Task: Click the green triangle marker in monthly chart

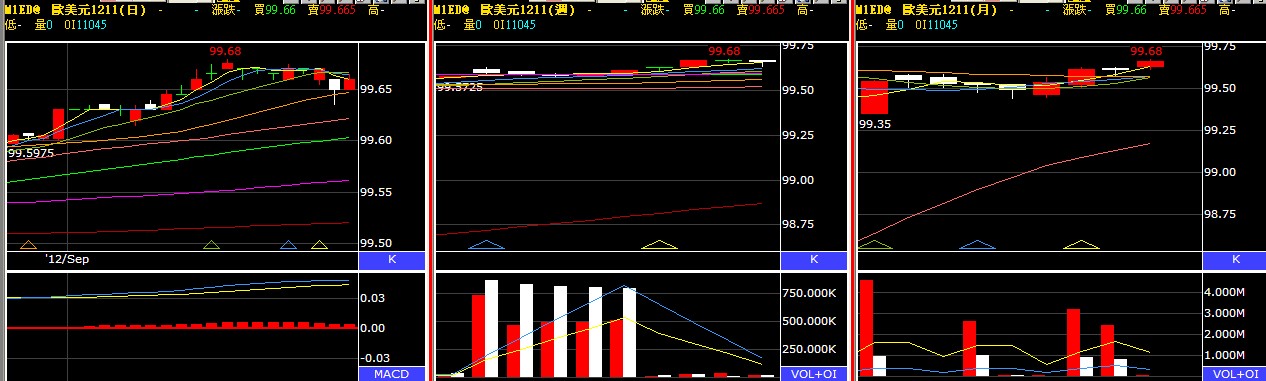Action: point(875,245)
